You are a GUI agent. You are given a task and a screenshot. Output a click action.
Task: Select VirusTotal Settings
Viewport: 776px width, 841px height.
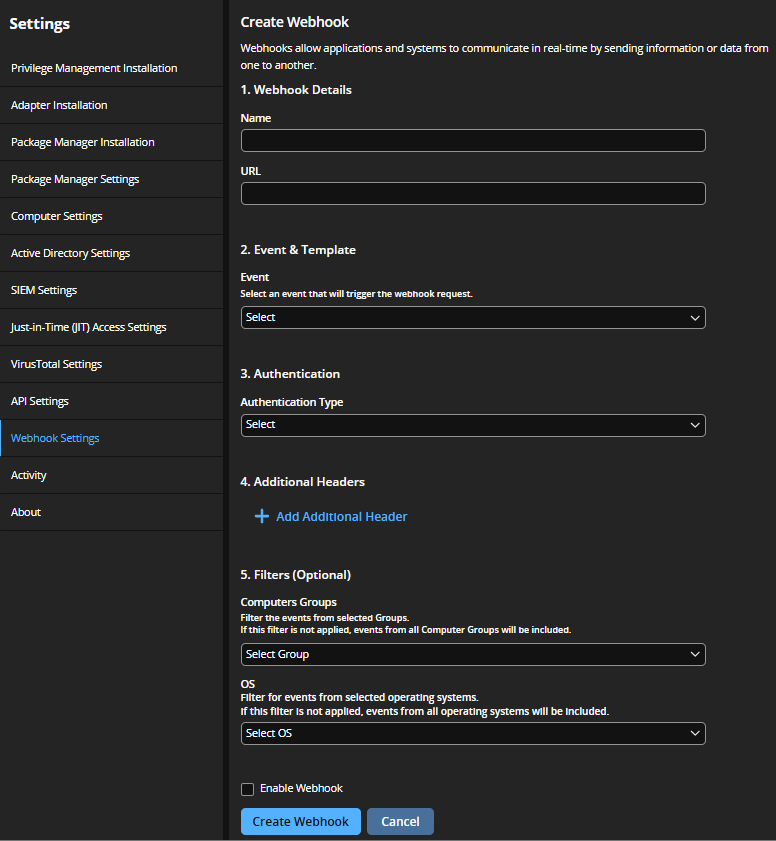[x=56, y=364]
